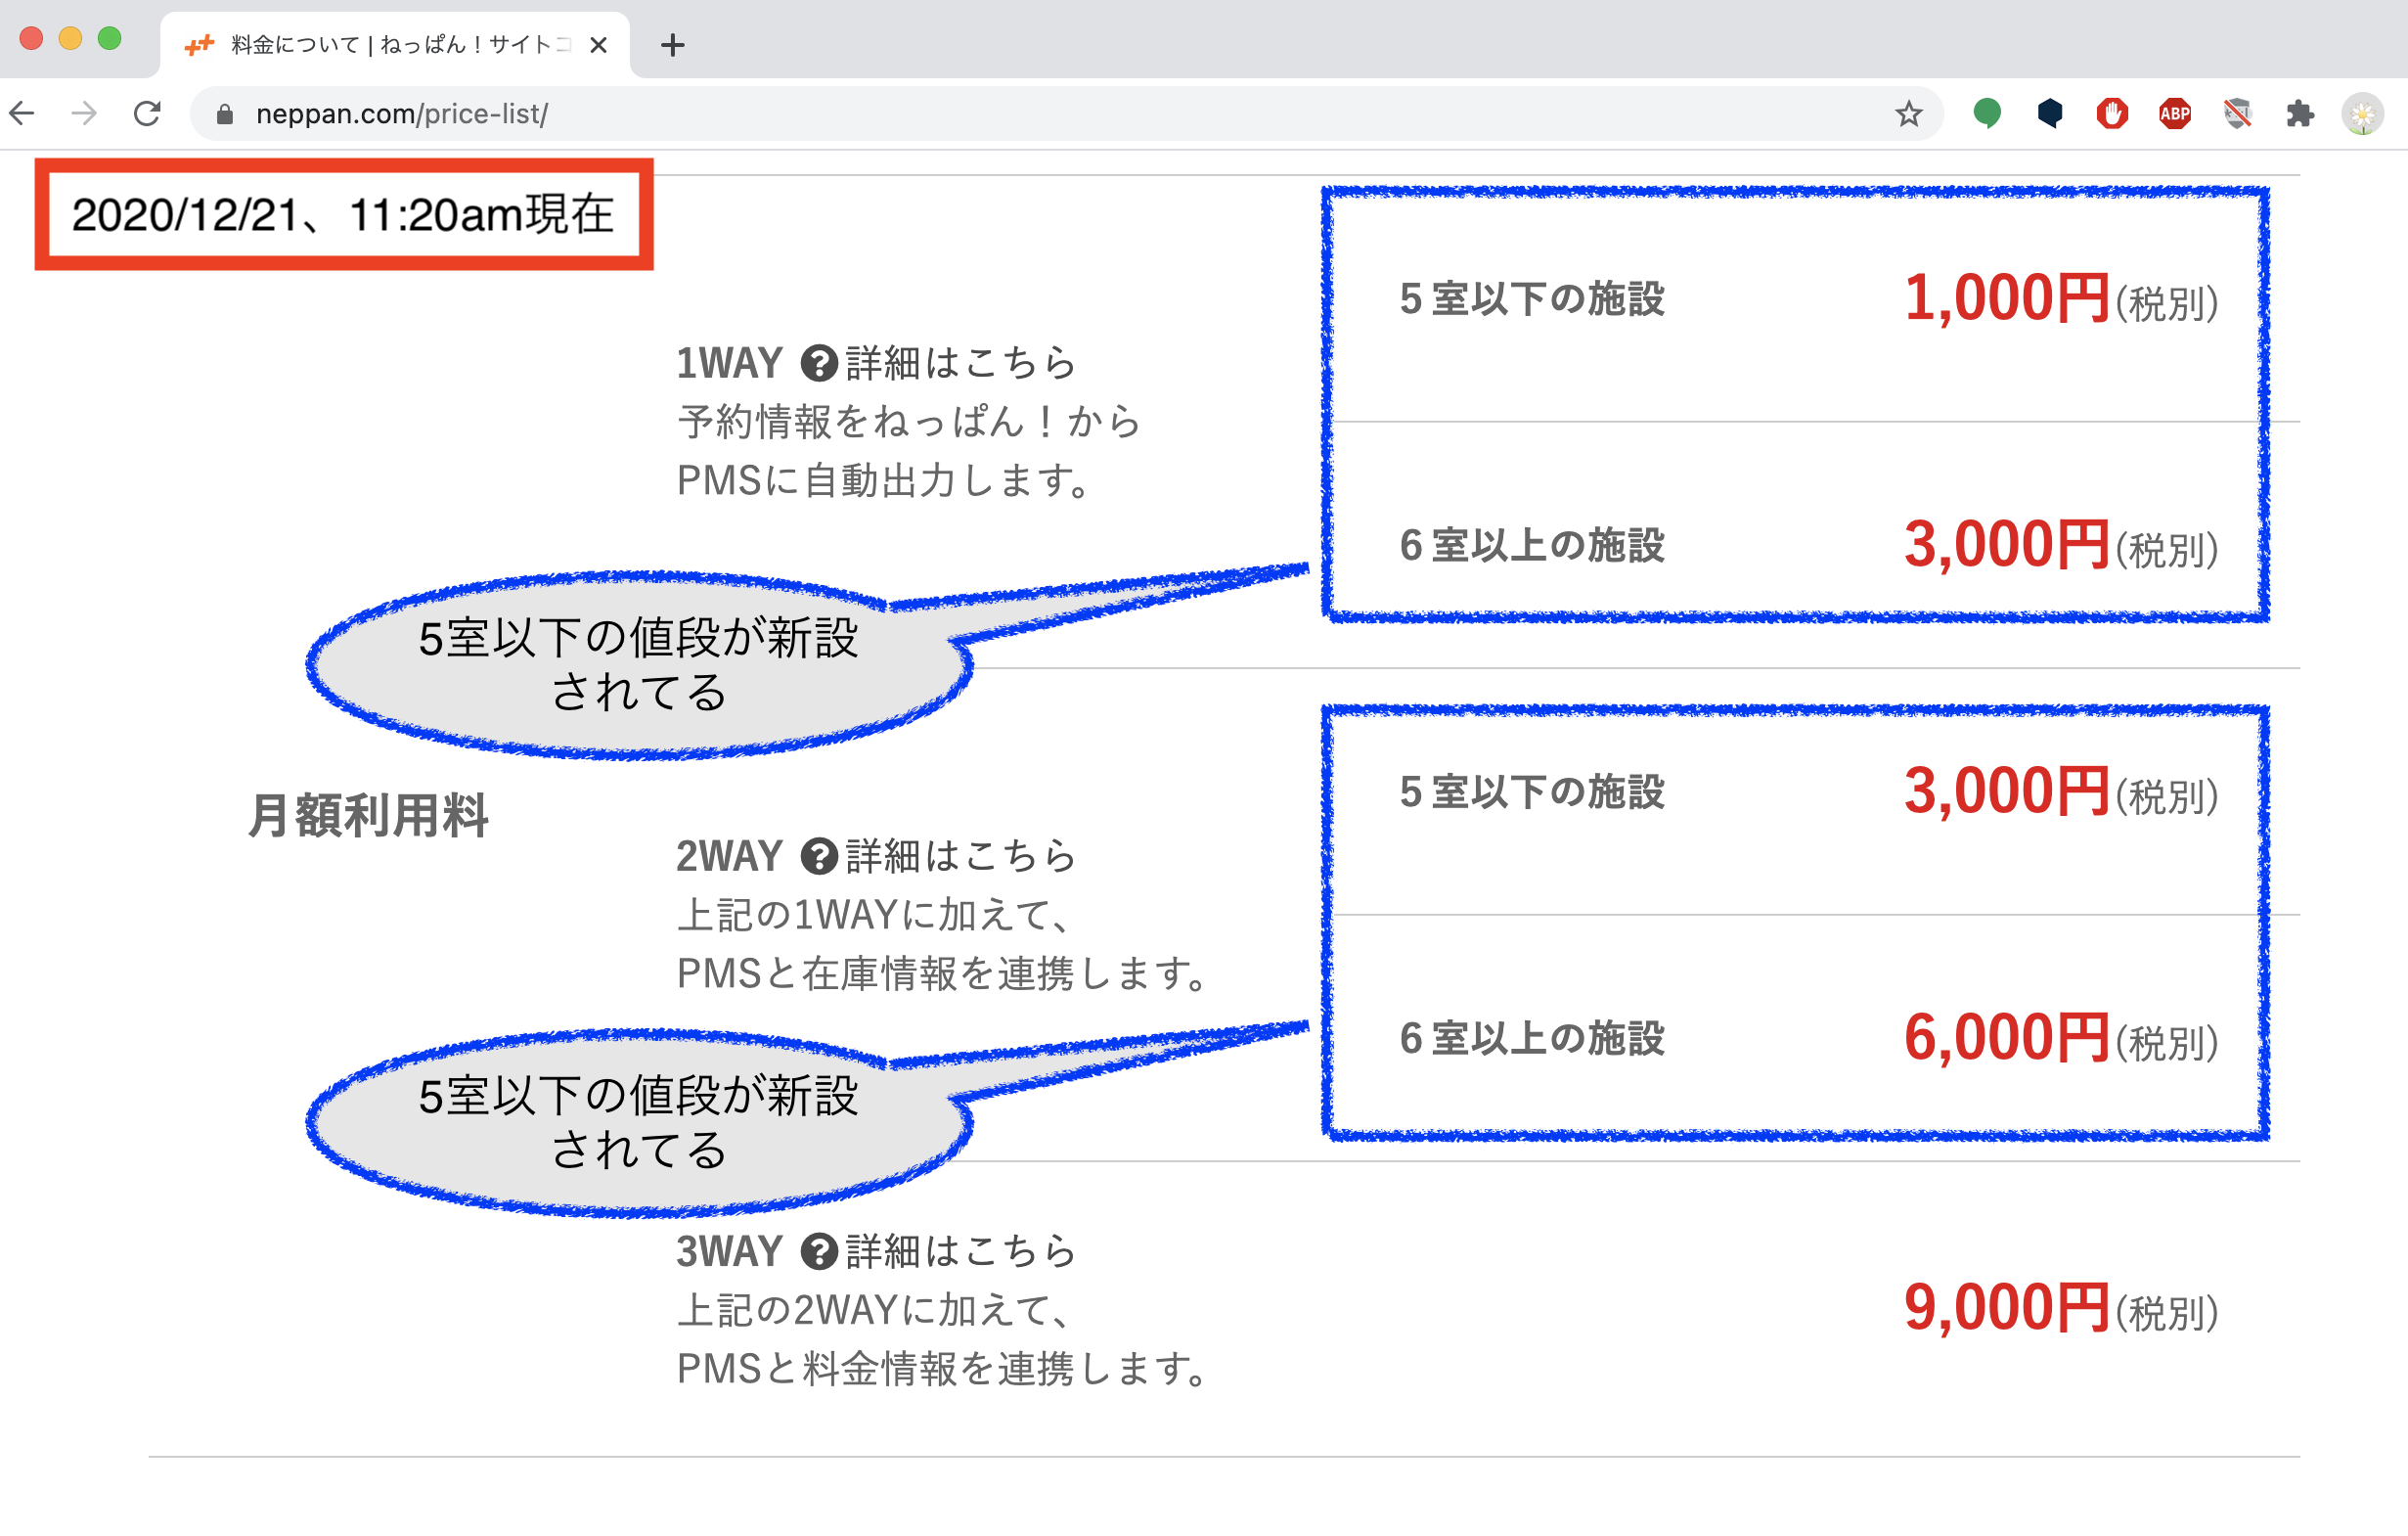Click the 9,000円 price for 3WAY

(x=2005, y=1307)
